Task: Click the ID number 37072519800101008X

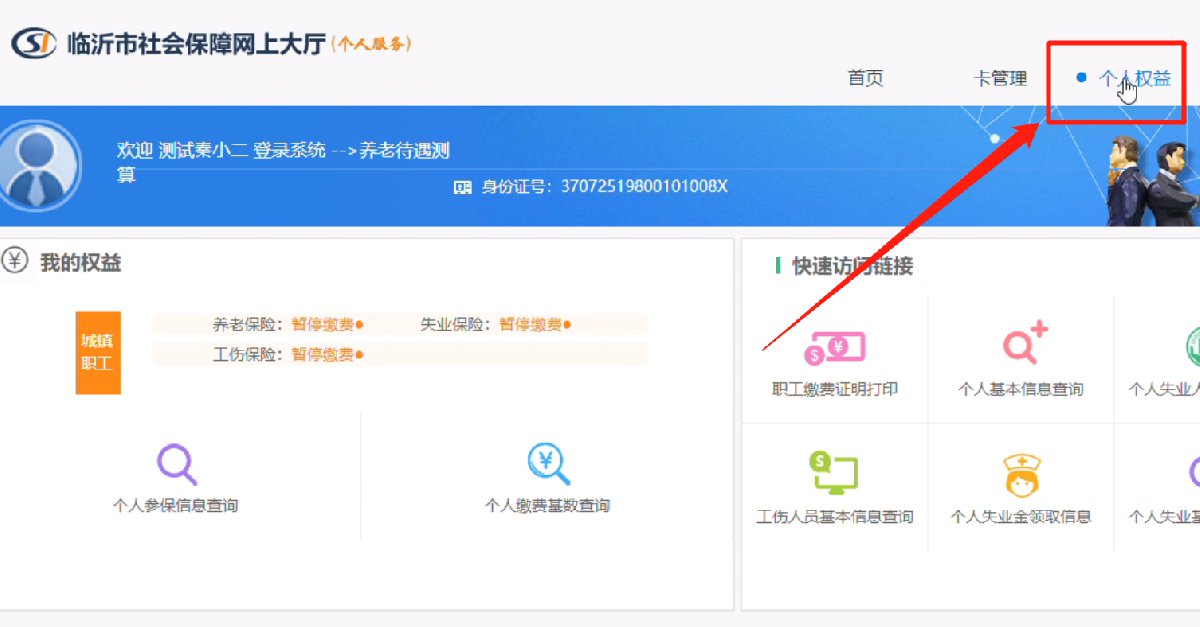Action: point(644,186)
